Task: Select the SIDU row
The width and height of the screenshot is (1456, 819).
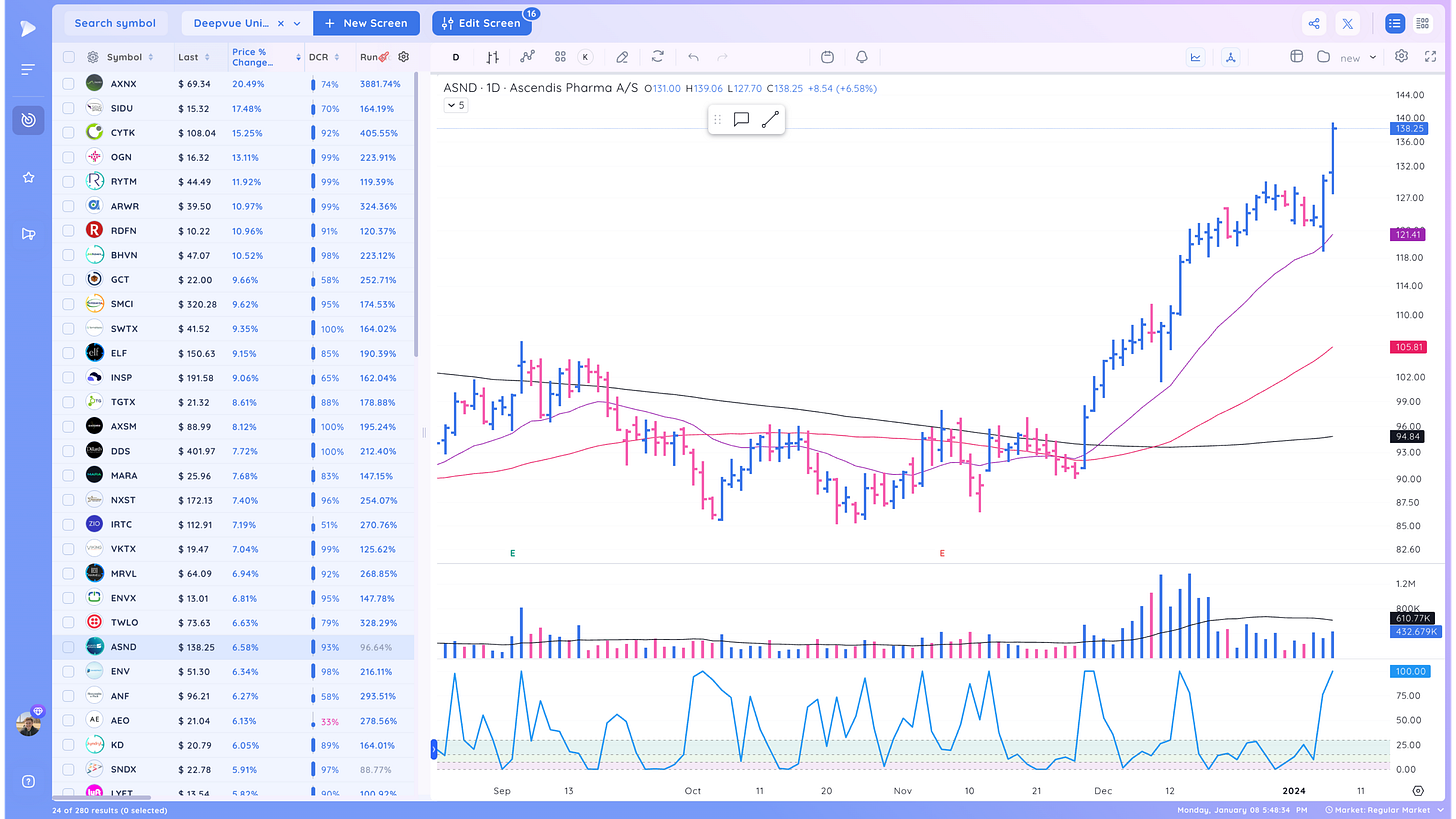Action: coord(234,108)
